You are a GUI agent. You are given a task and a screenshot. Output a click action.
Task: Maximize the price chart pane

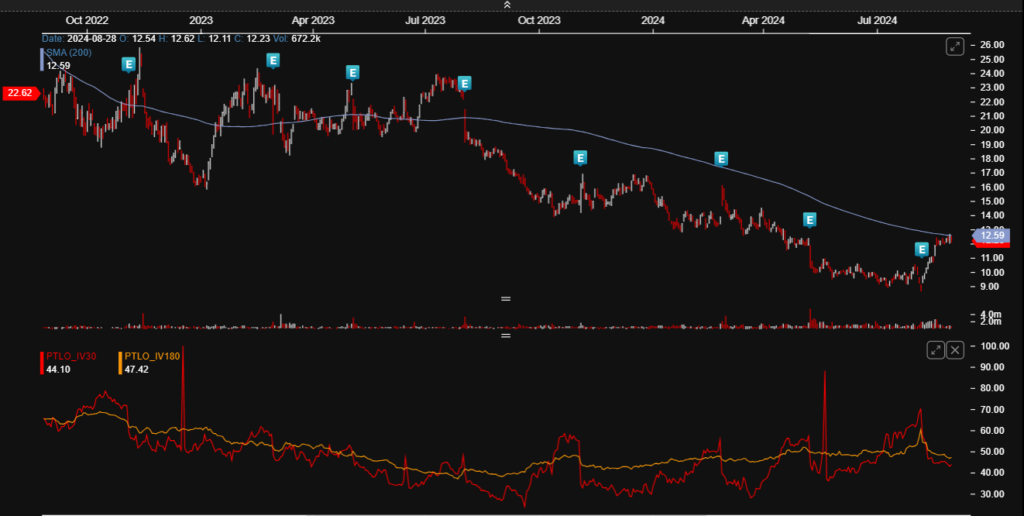(x=955, y=46)
